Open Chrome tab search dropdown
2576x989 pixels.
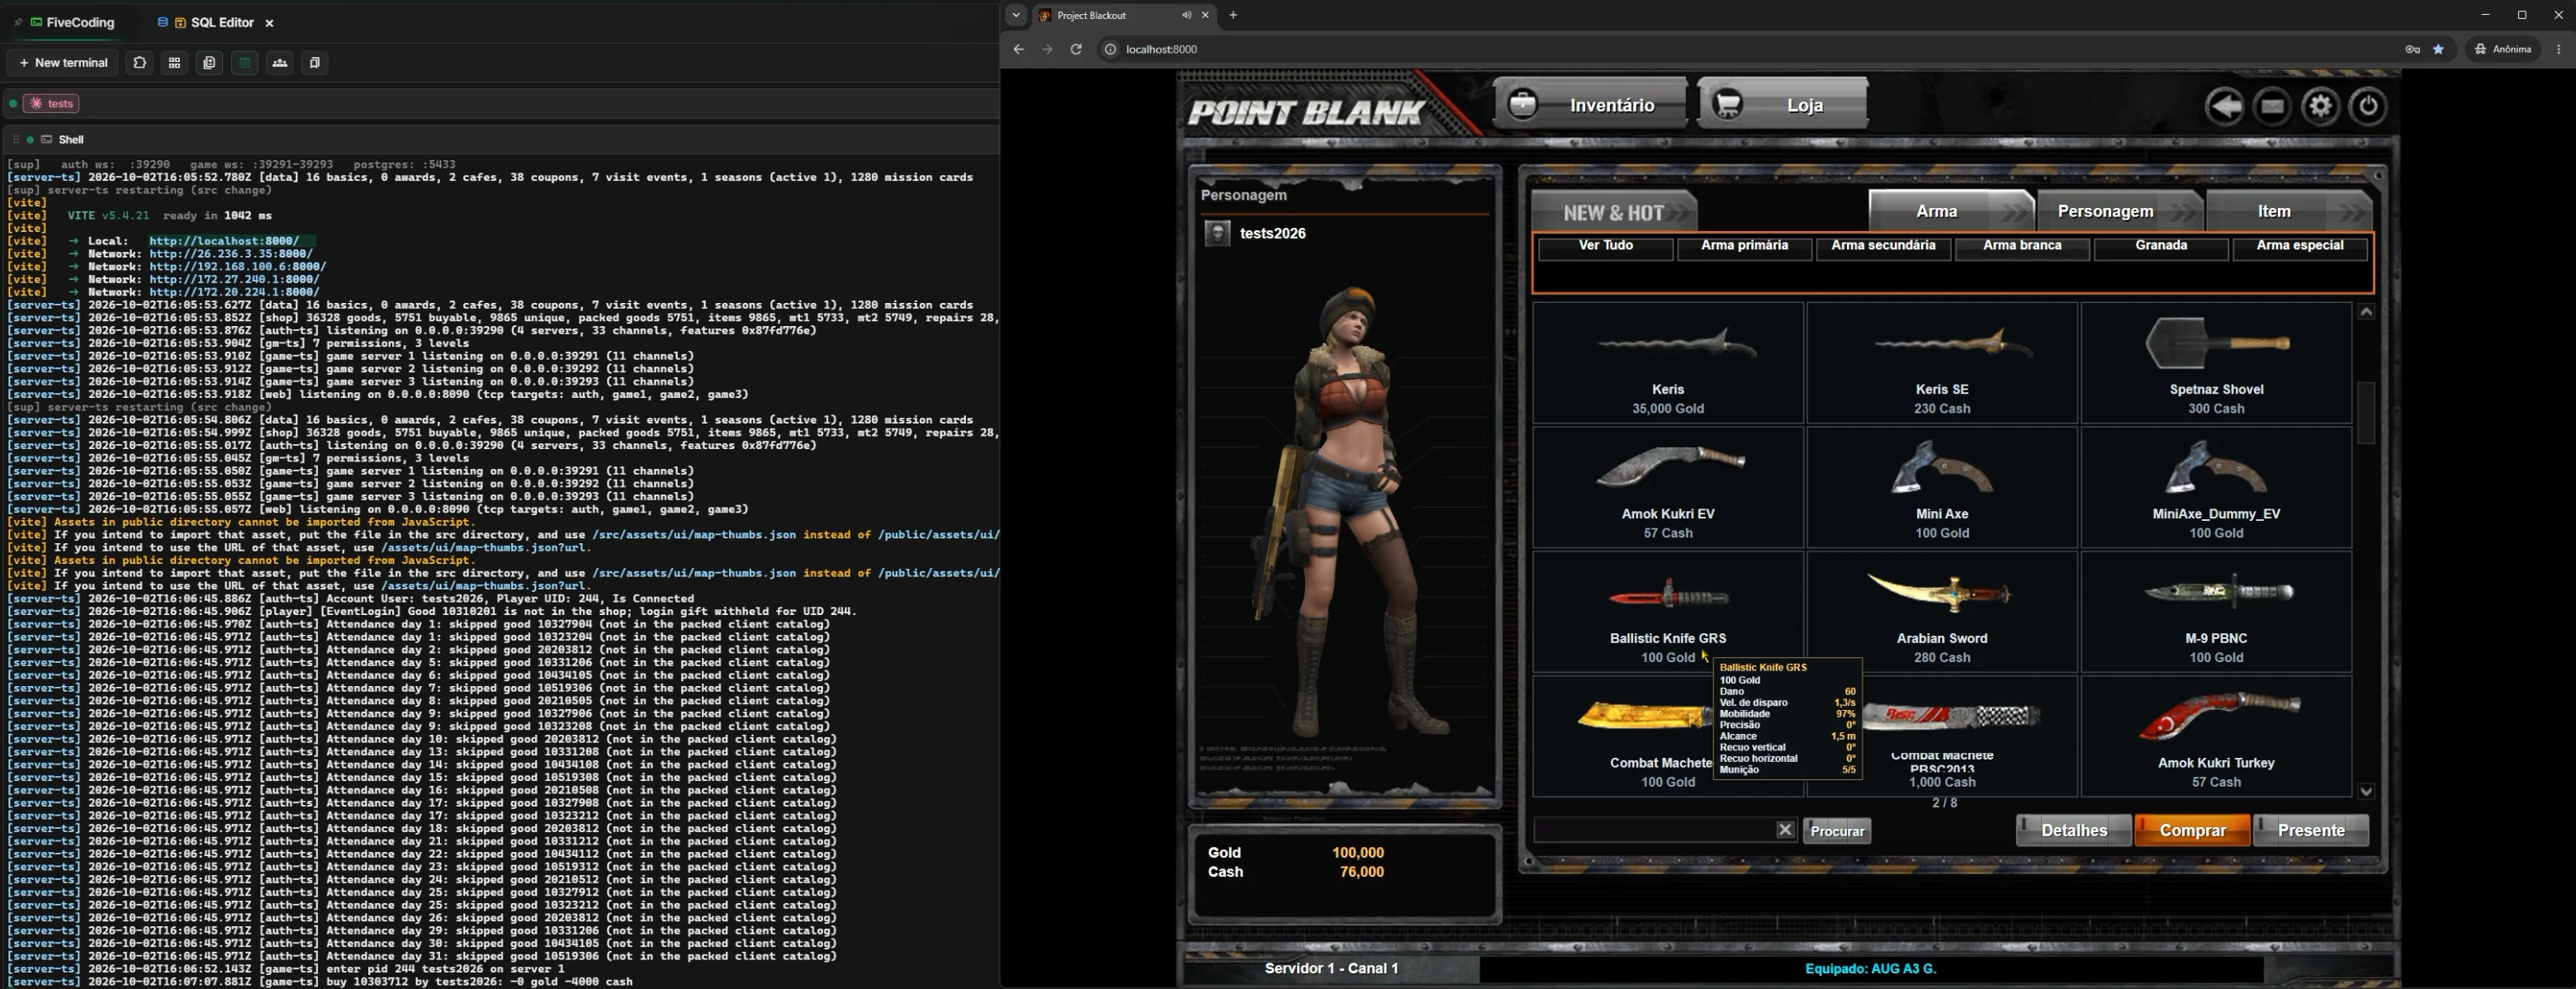click(x=1016, y=15)
